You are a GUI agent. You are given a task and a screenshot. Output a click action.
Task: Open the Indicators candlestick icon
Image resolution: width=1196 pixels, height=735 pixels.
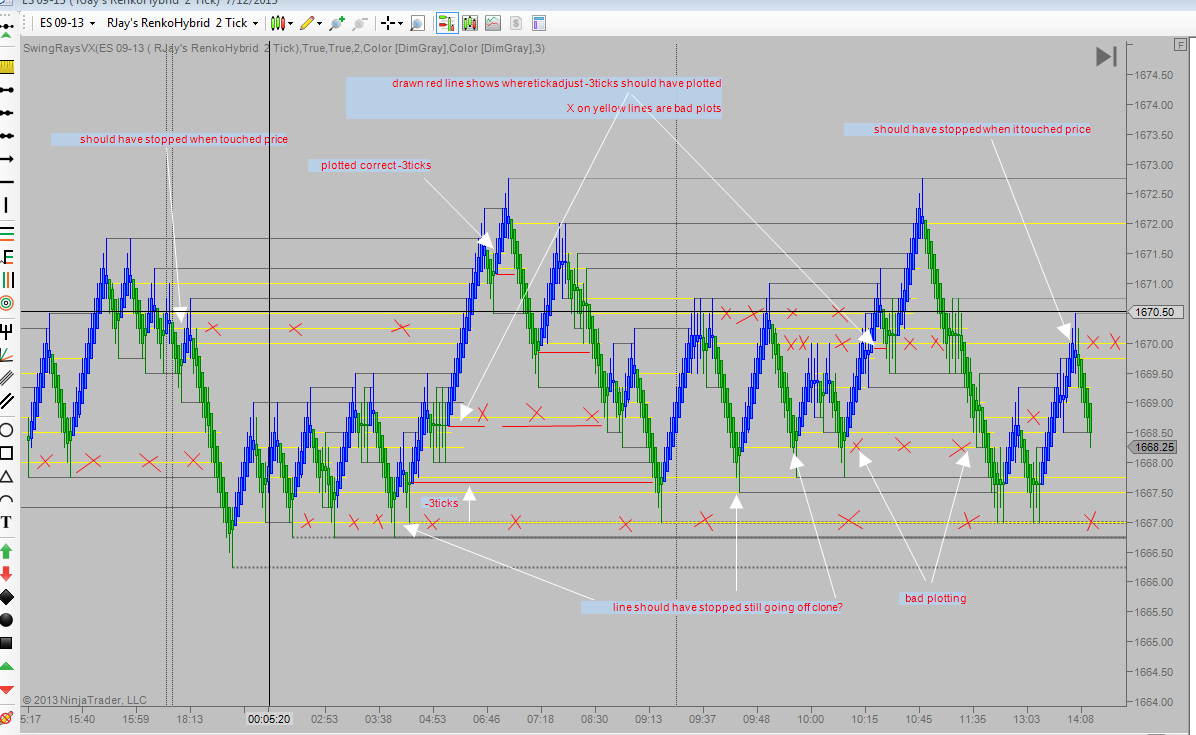[469, 23]
